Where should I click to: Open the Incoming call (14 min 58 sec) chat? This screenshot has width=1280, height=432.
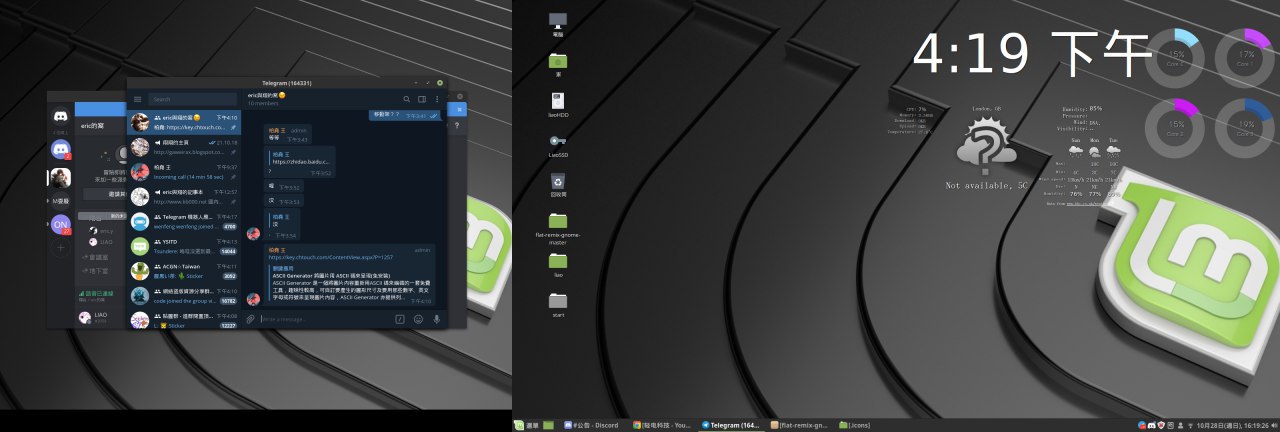point(184,171)
